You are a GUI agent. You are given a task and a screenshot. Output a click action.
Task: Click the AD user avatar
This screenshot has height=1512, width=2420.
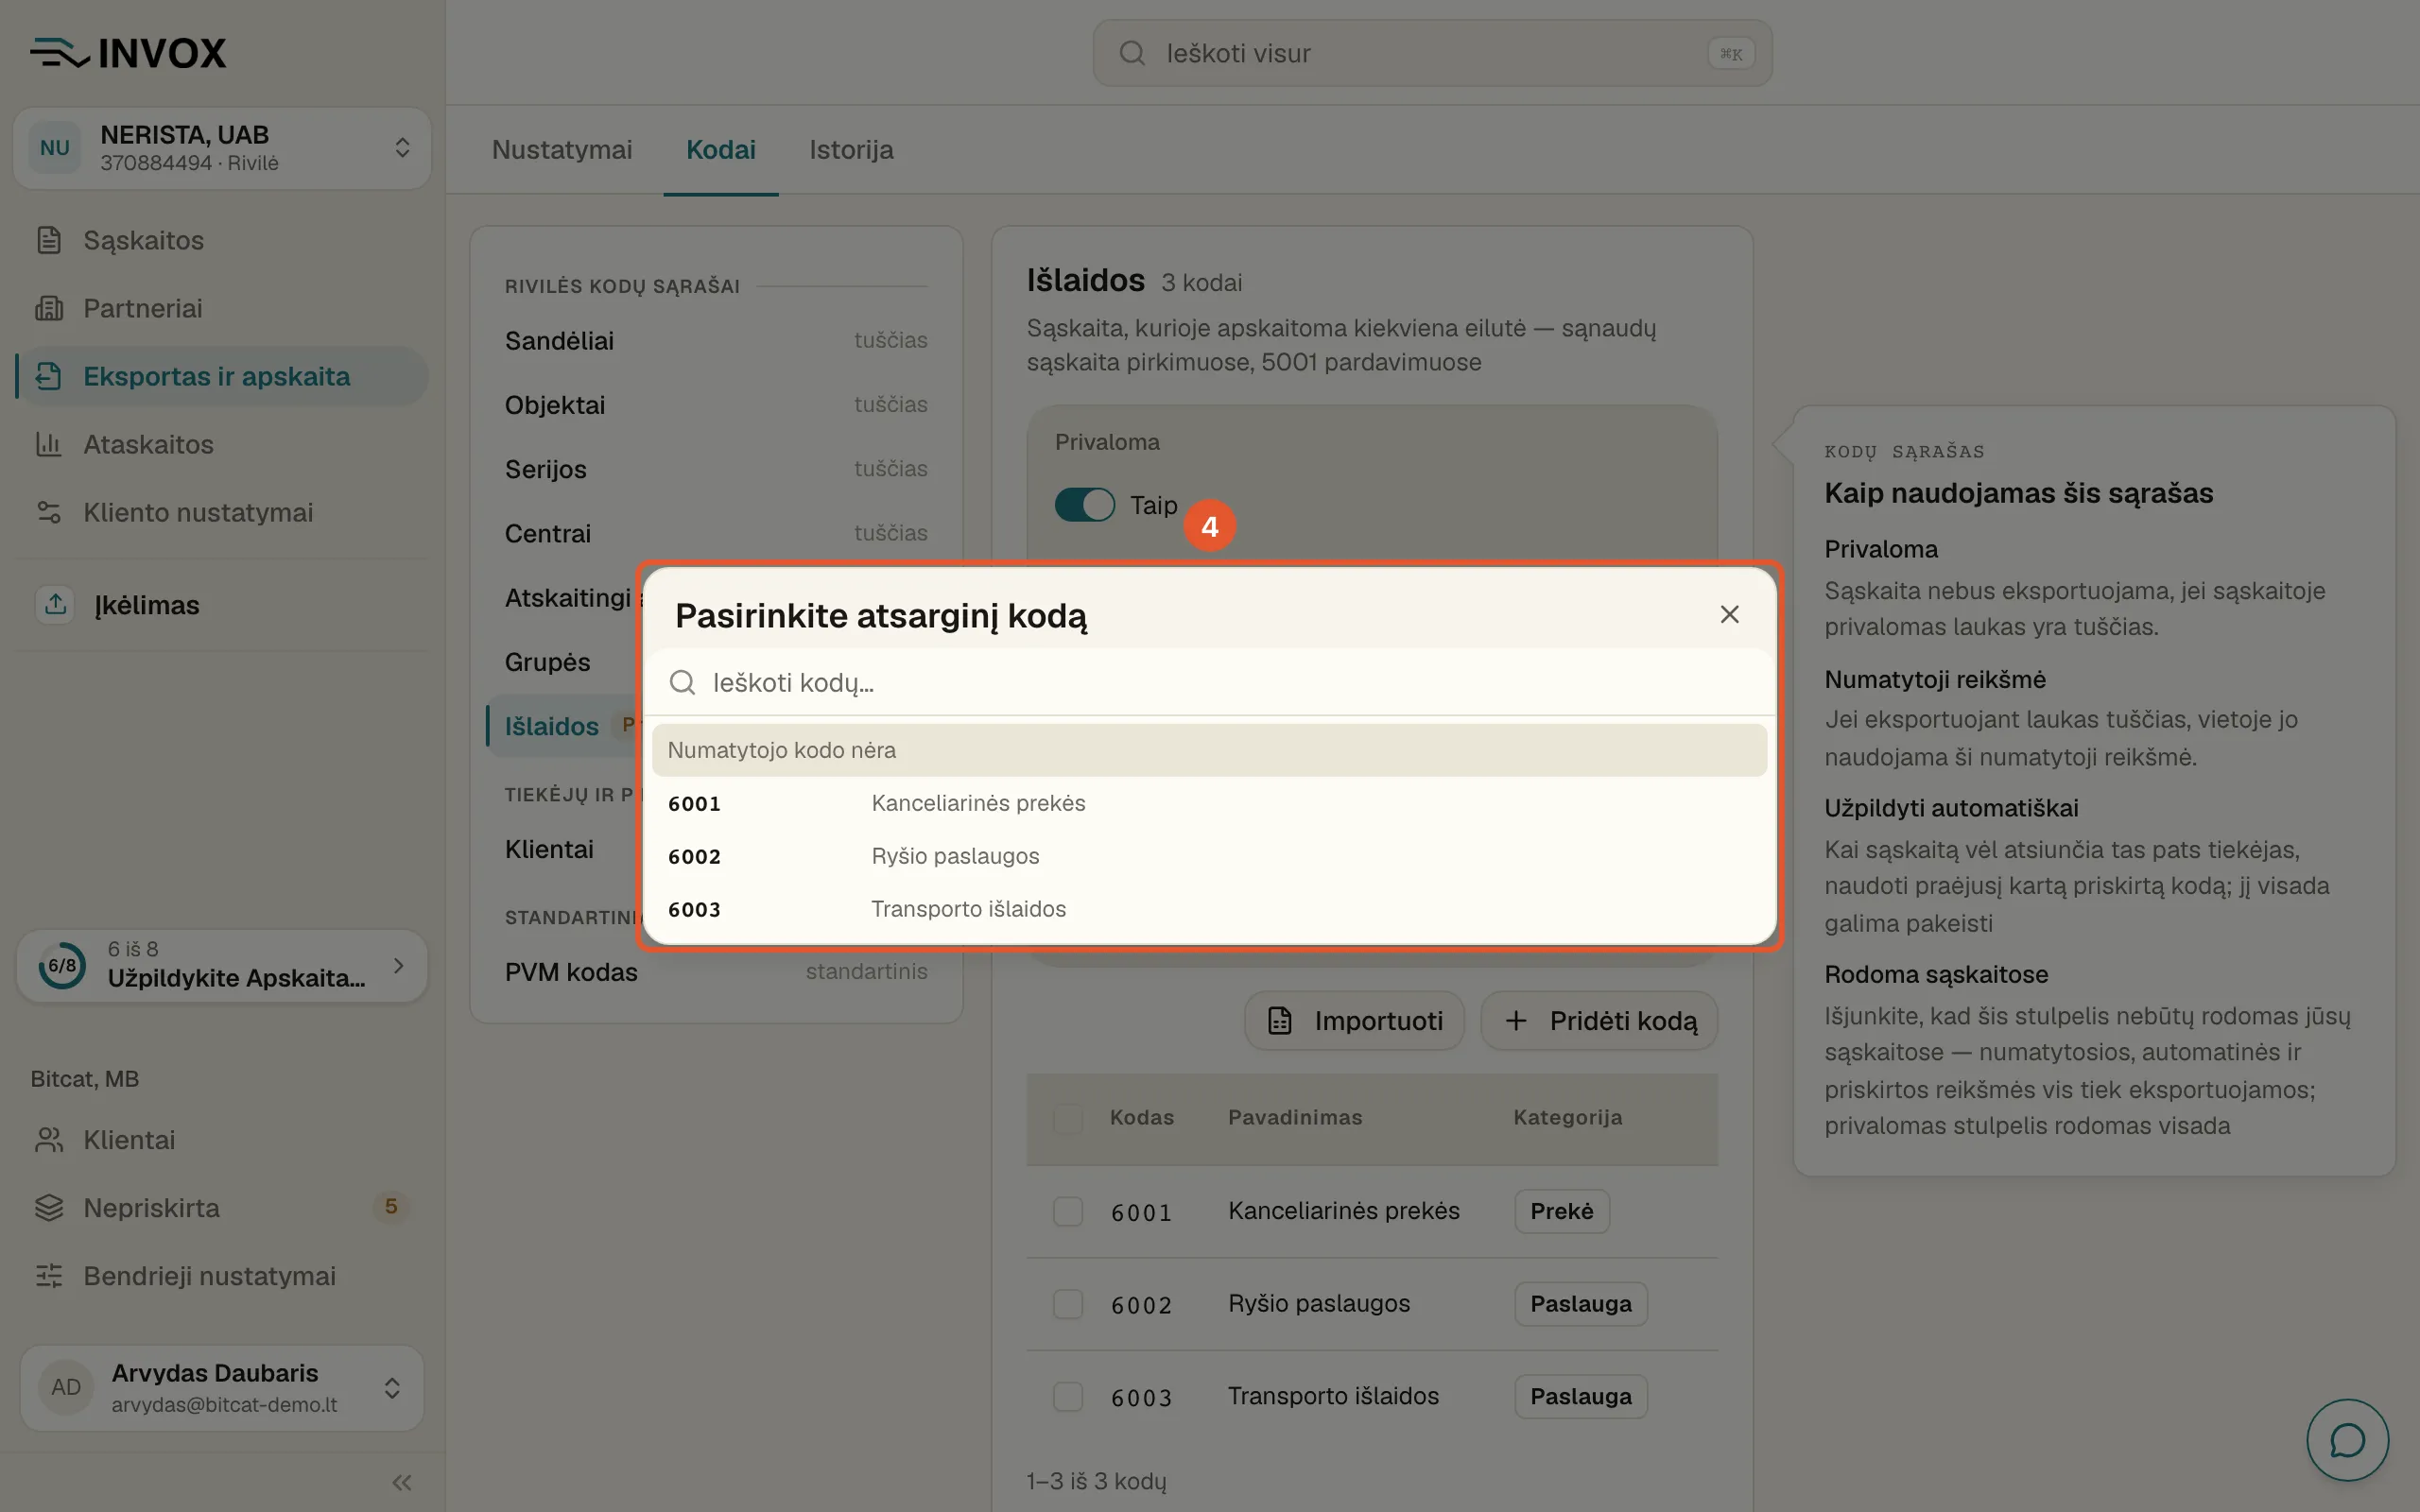pos(66,1387)
